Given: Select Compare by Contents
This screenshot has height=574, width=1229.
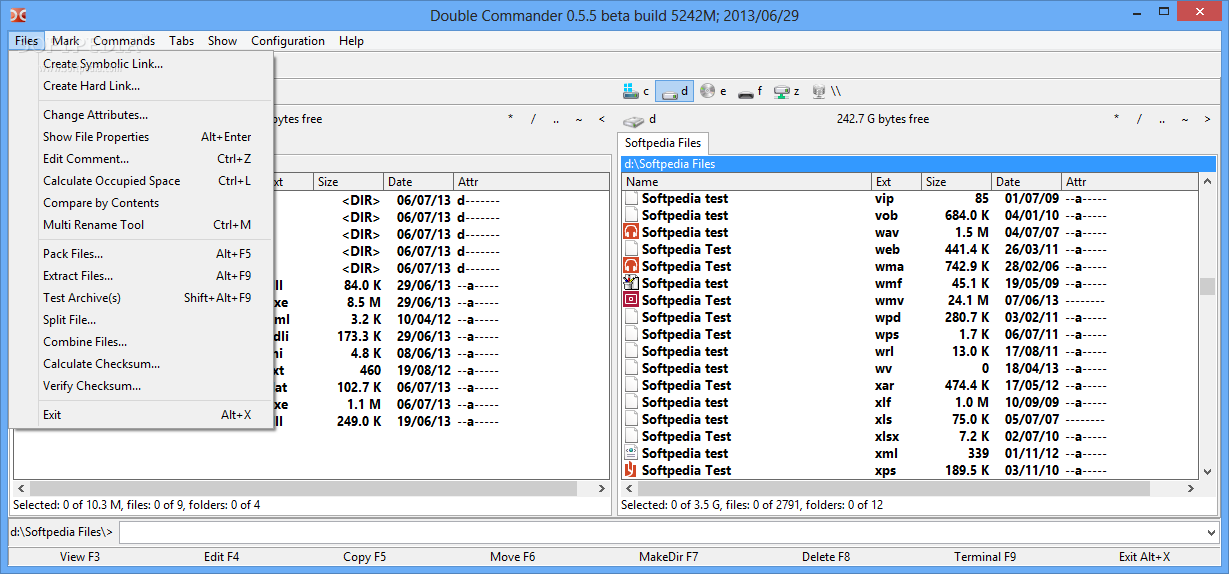Looking at the screenshot, I should click(141, 203).
